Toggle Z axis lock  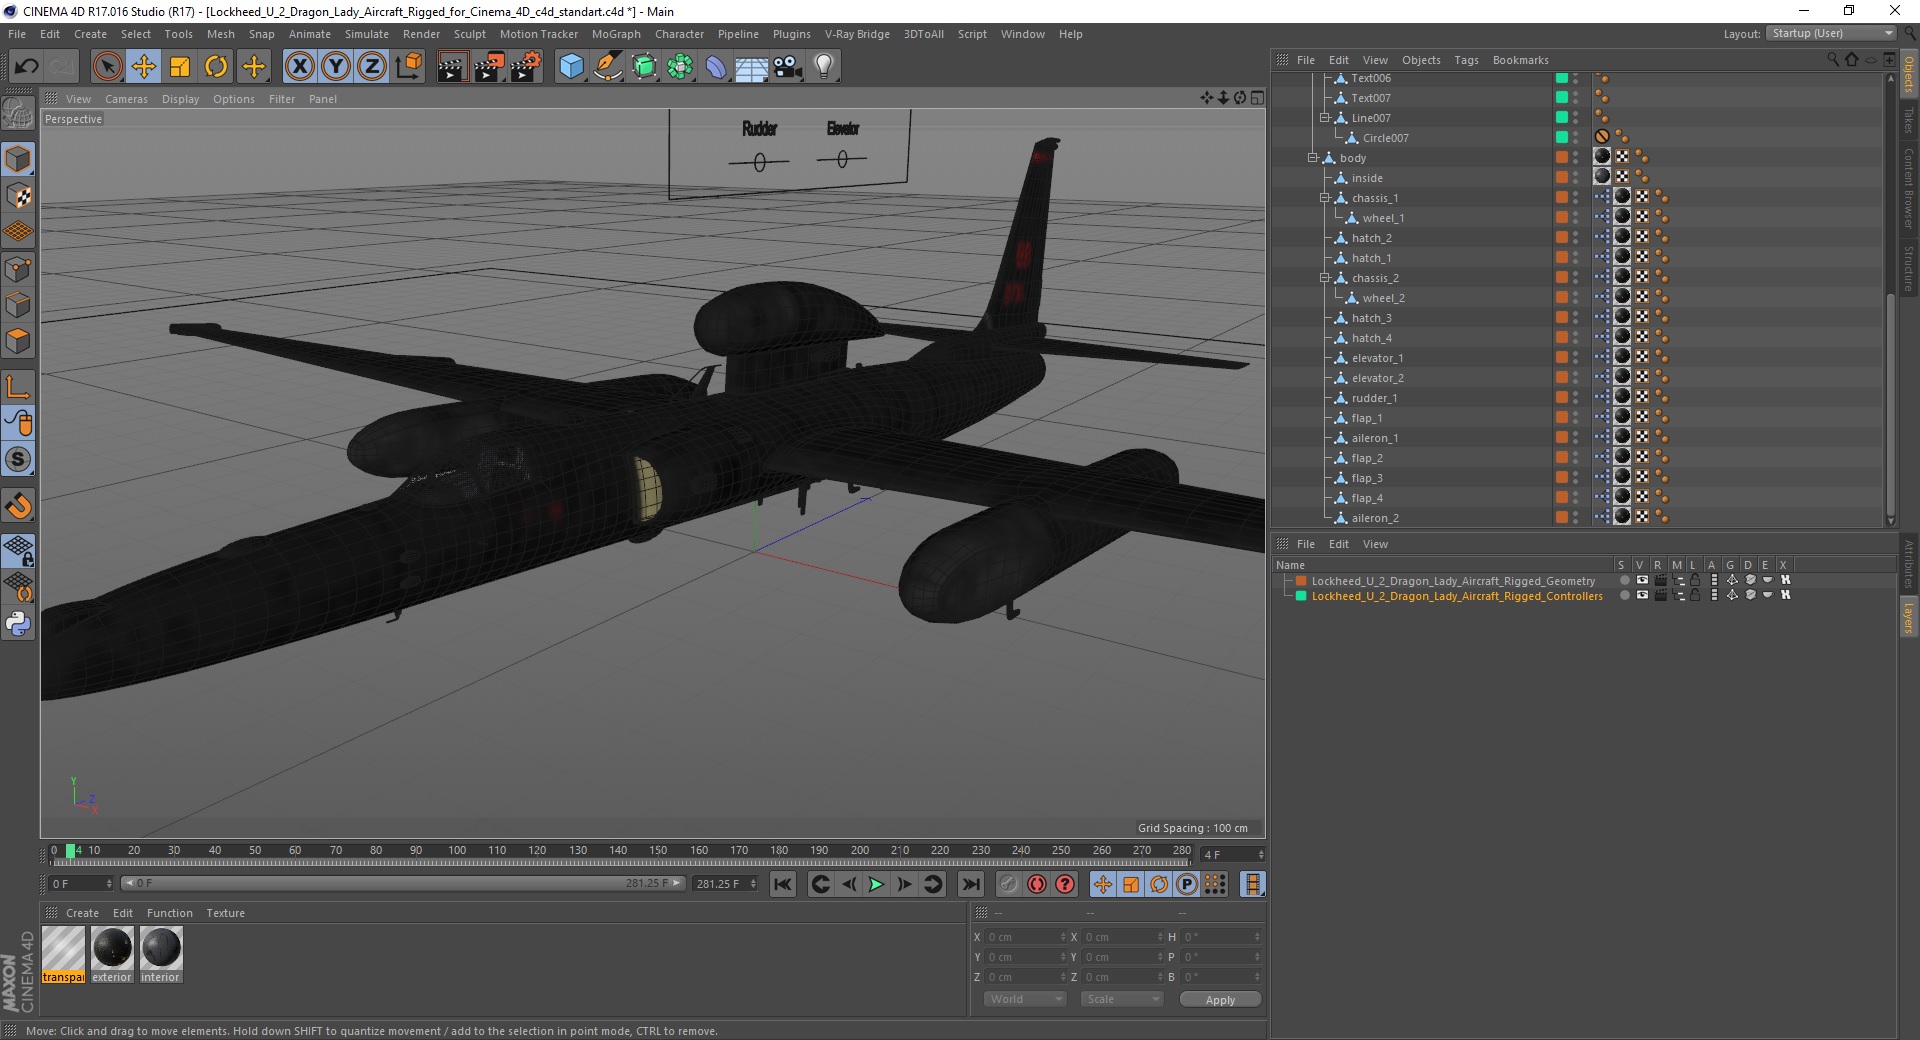pyautogui.click(x=372, y=67)
